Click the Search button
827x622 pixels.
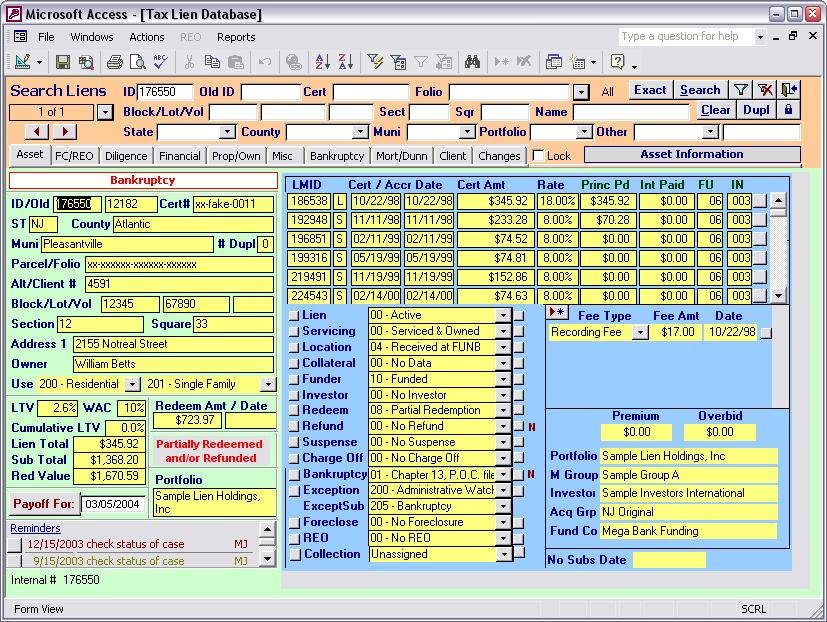700,90
